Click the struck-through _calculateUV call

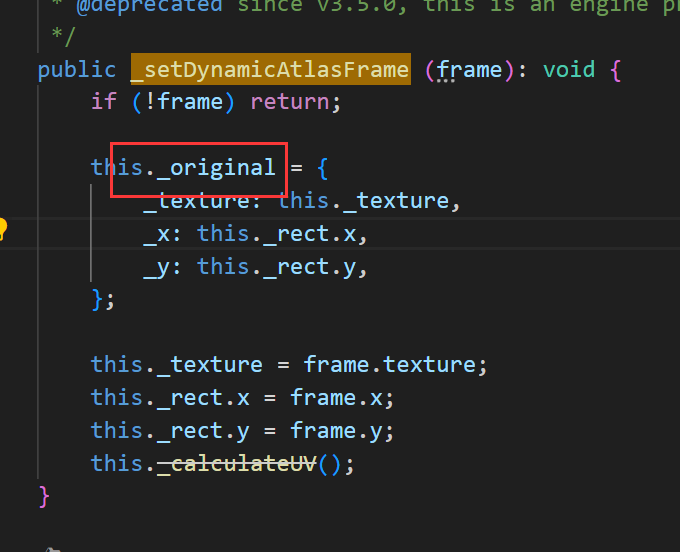pyautogui.click(x=243, y=463)
